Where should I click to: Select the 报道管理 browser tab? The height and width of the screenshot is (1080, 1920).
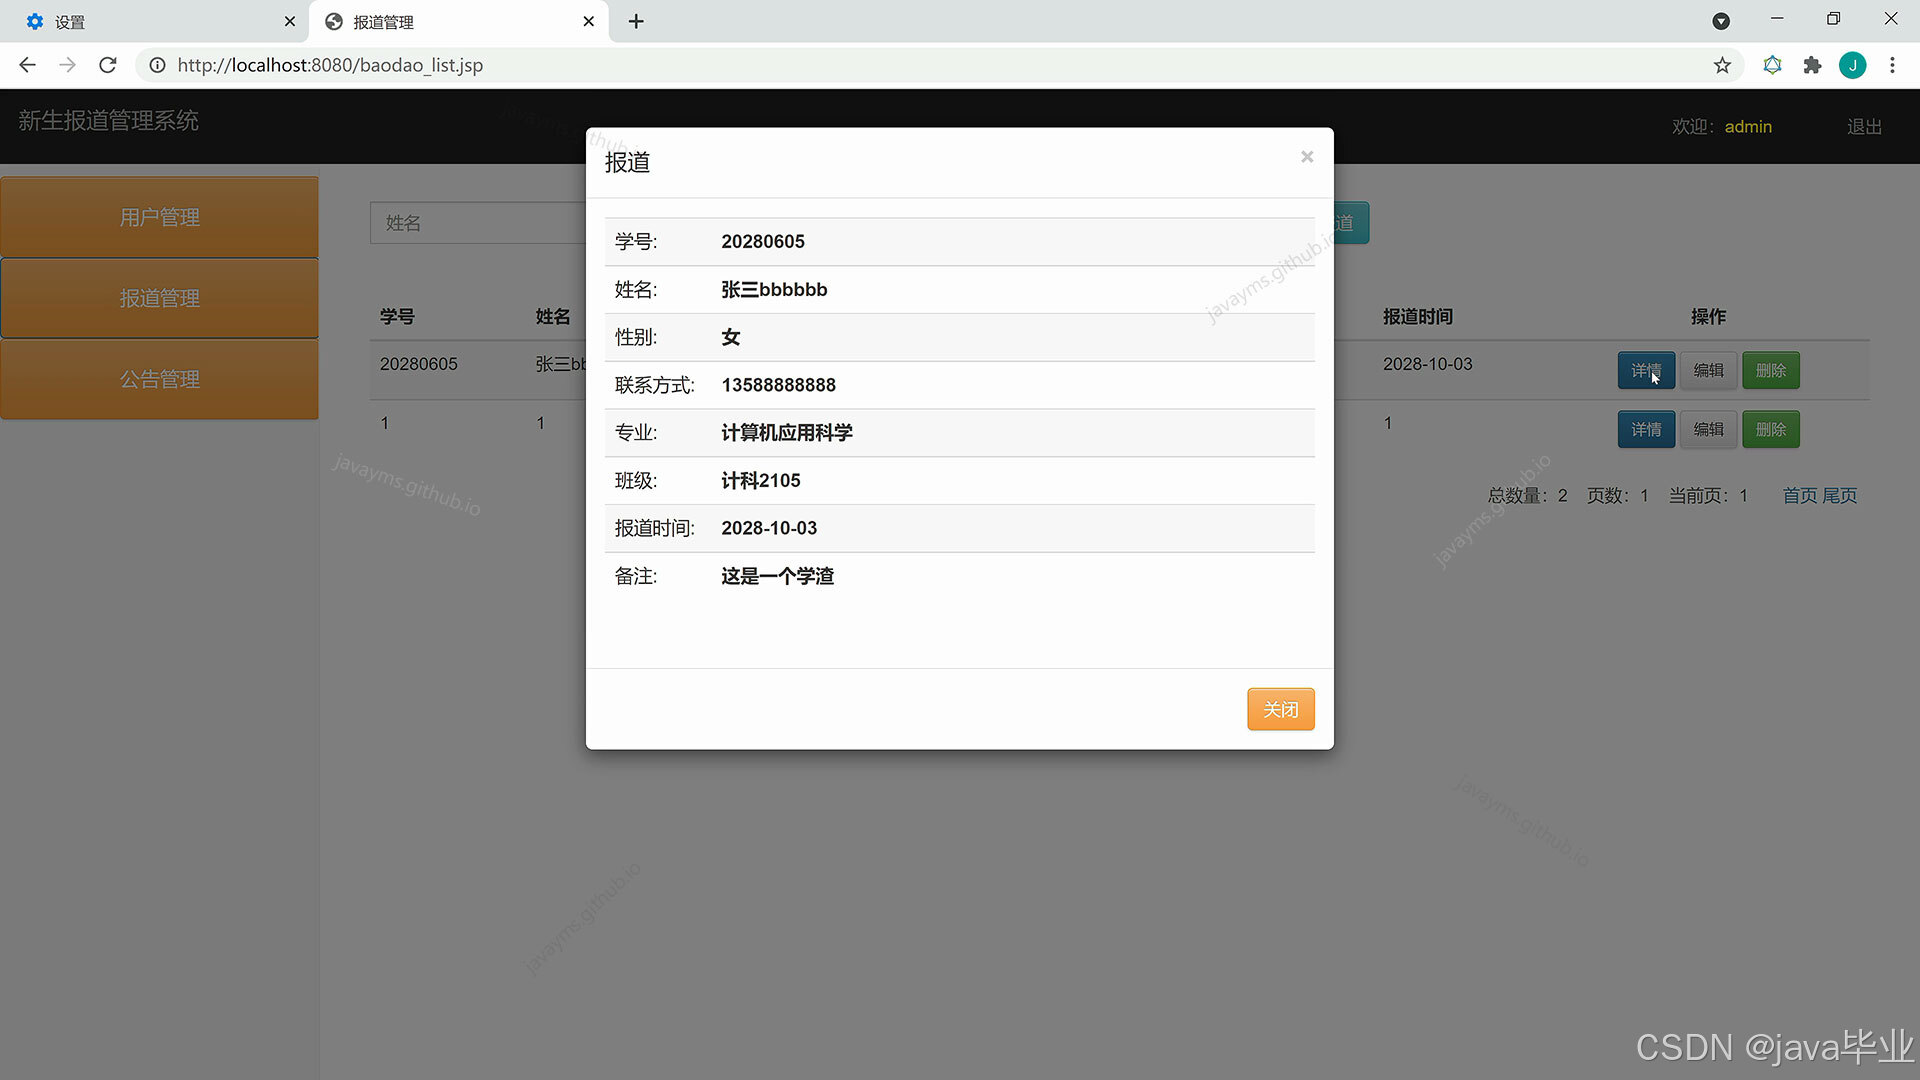tap(458, 21)
